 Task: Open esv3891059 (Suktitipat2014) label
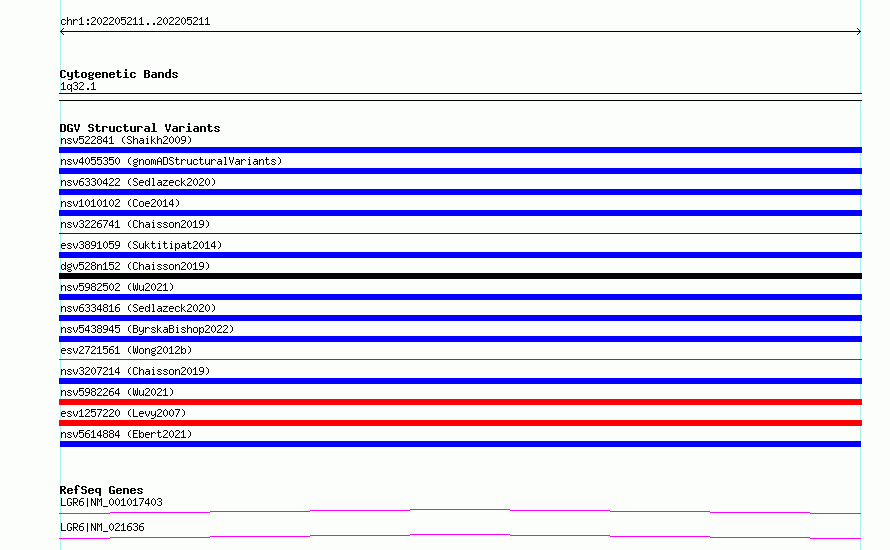tap(141, 245)
